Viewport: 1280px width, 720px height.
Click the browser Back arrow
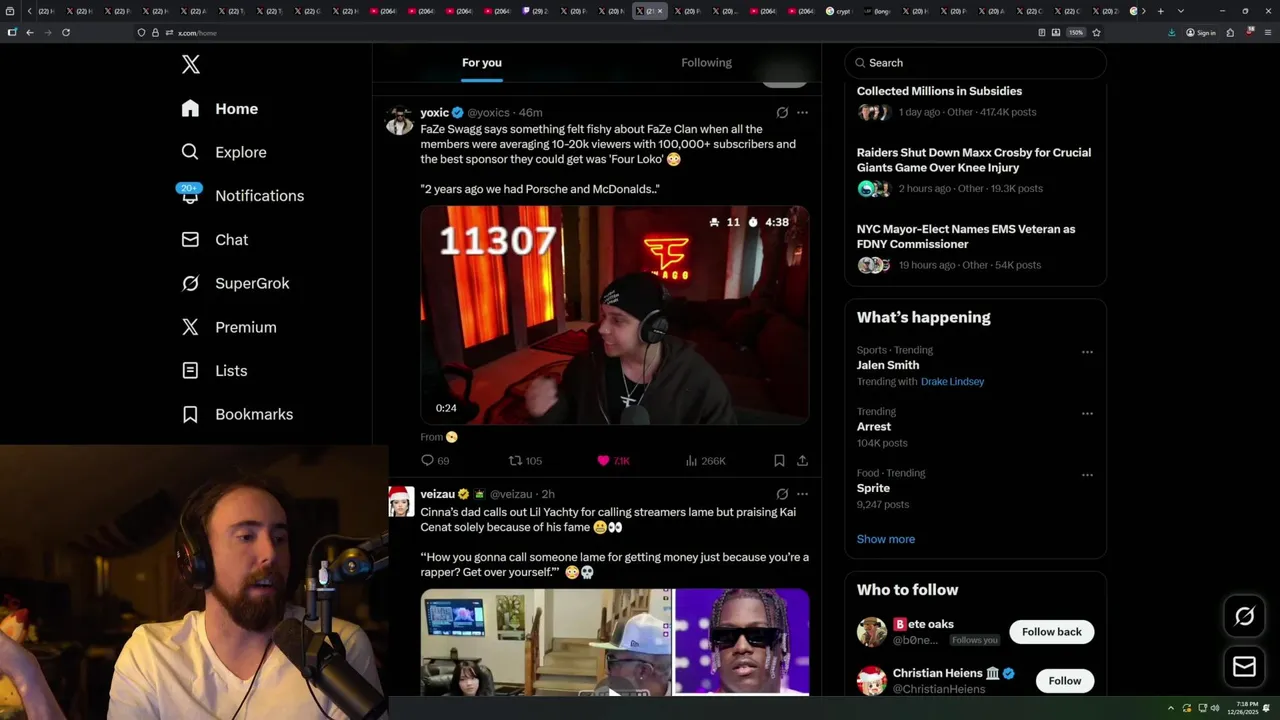point(30,33)
